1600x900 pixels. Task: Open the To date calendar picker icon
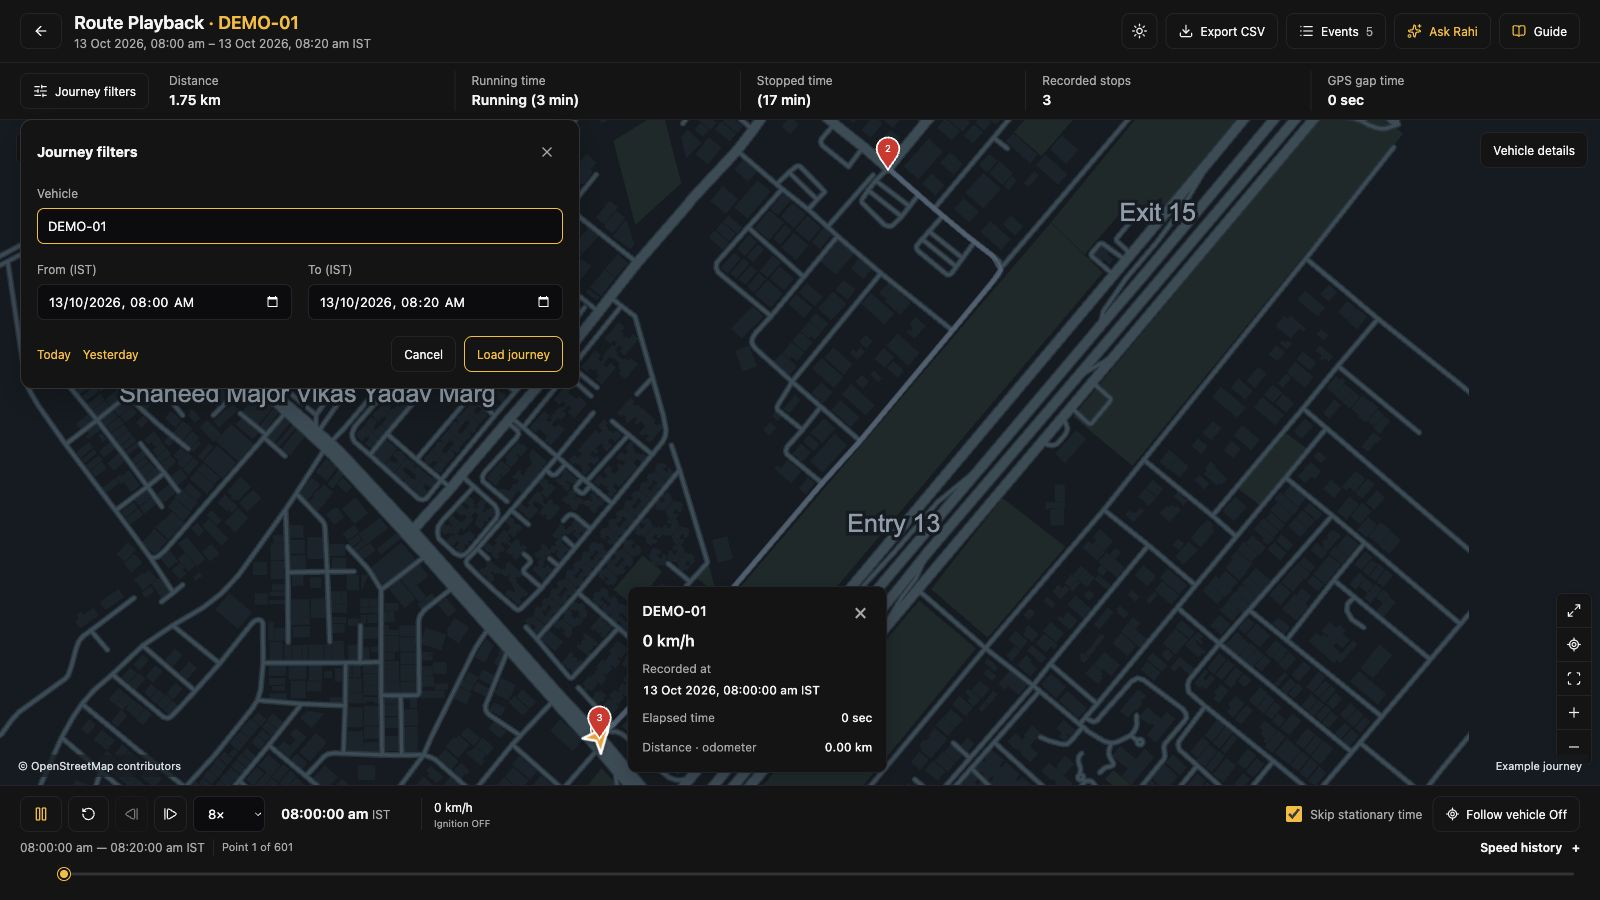[x=543, y=302]
